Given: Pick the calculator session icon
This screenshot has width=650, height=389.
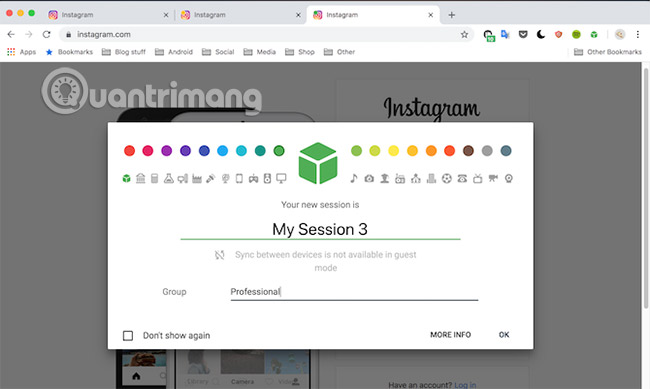Looking at the screenshot, I should [x=154, y=179].
